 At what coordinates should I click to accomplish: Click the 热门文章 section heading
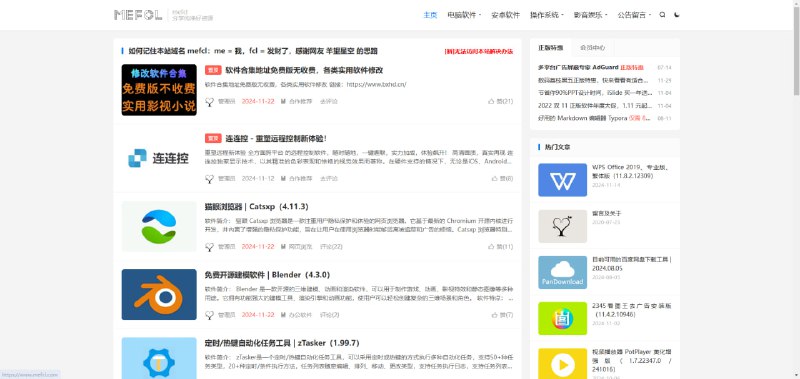(558, 147)
